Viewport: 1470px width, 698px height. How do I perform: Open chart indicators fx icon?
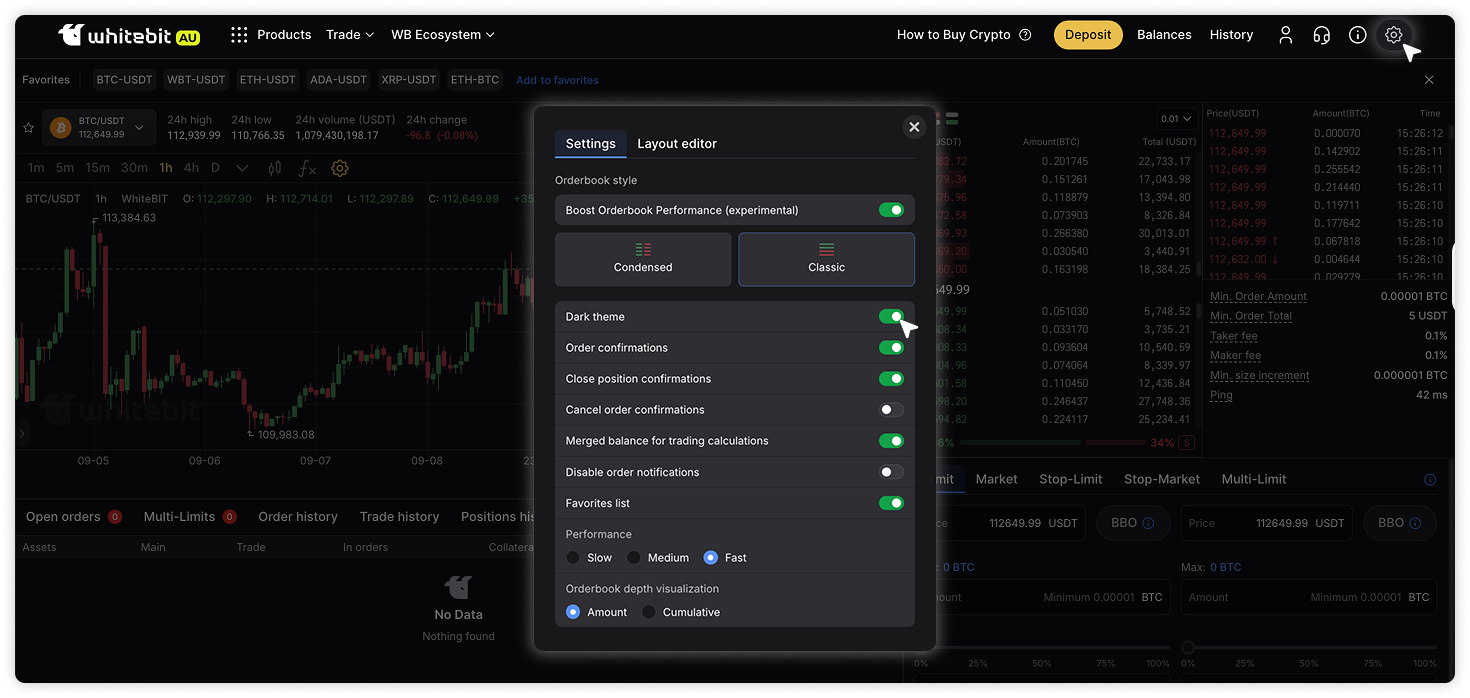308,168
